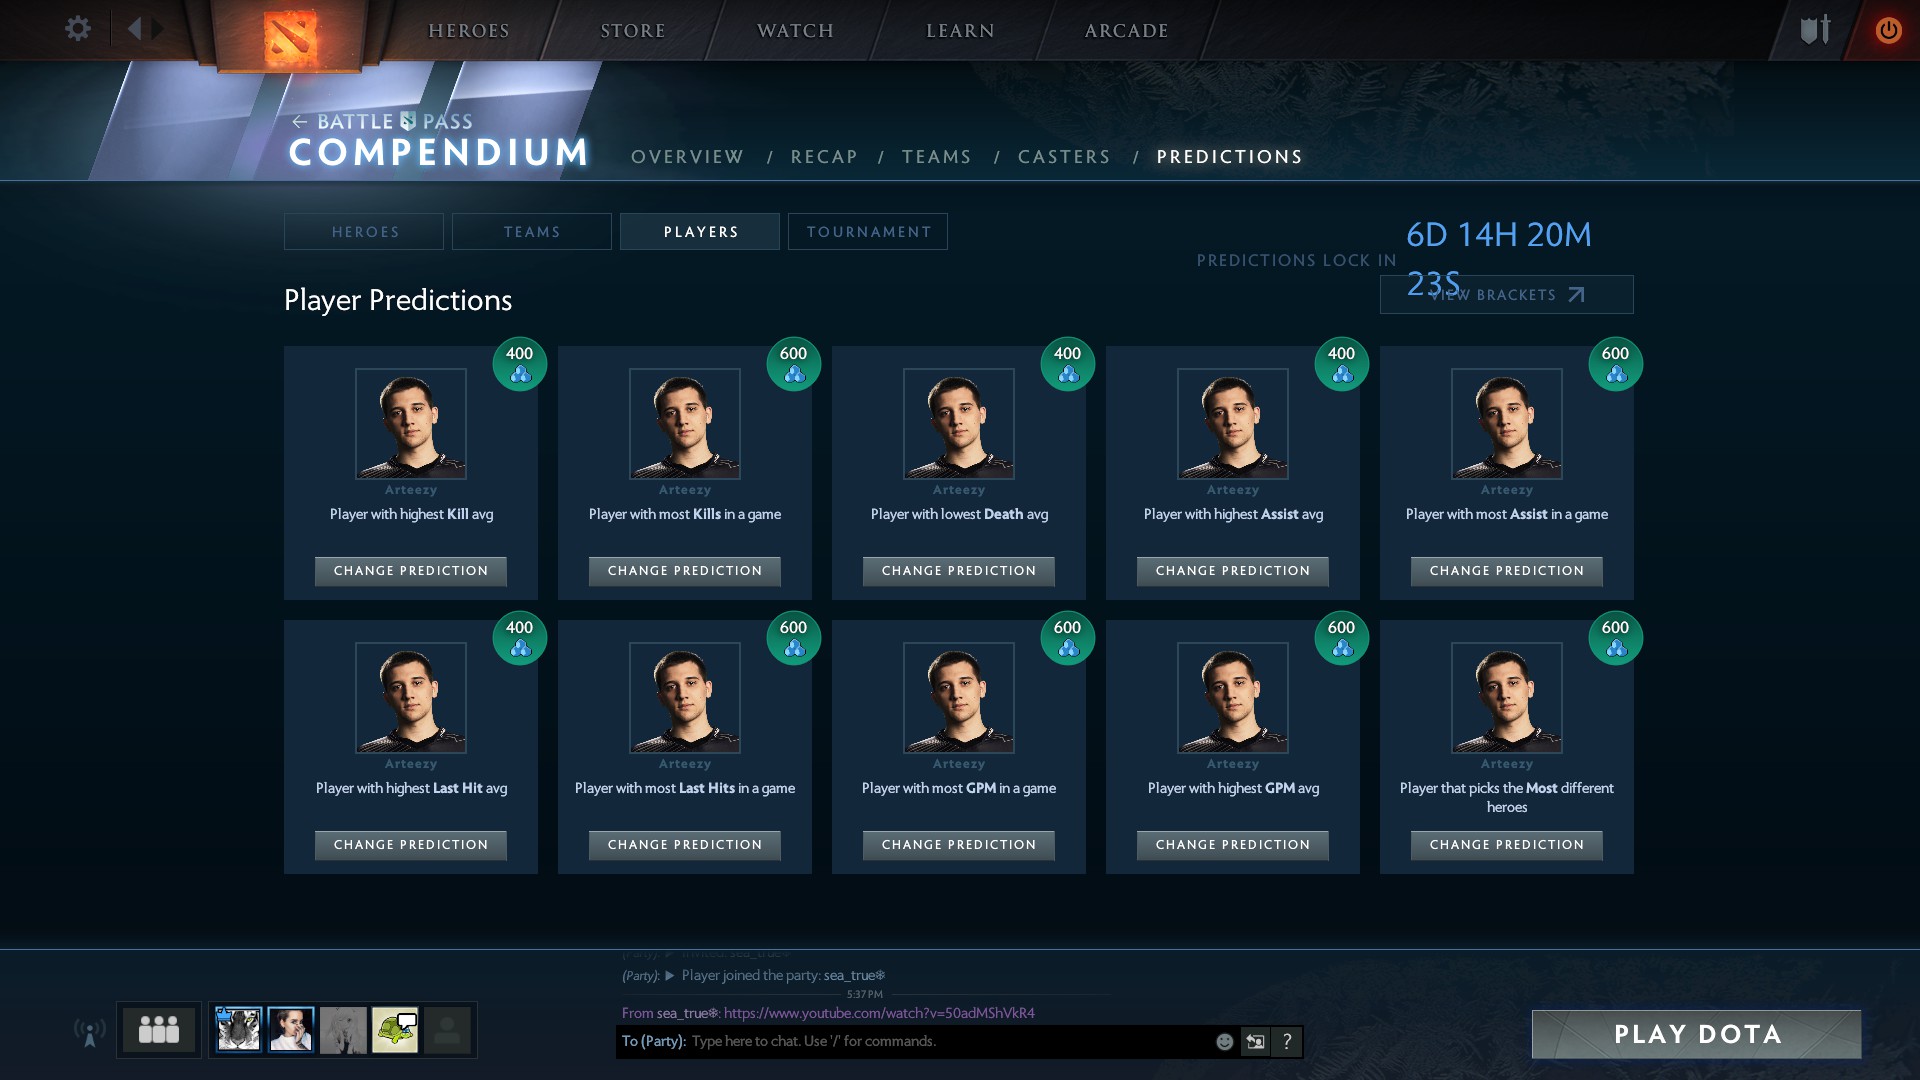This screenshot has height=1080, width=1920.
Task: Click the party chat input field
Action: (x=940, y=1042)
